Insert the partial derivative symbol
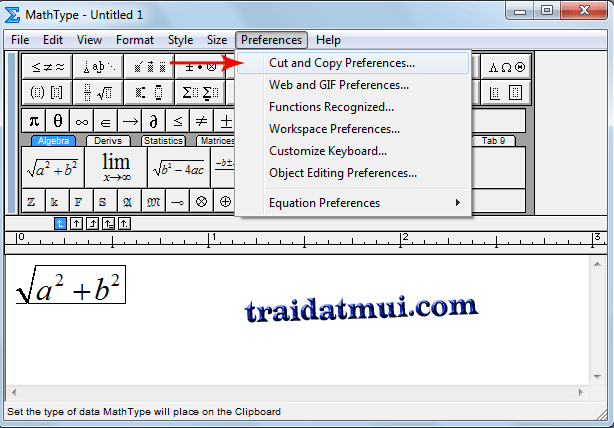The width and height of the screenshot is (614, 428). click(154, 121)
